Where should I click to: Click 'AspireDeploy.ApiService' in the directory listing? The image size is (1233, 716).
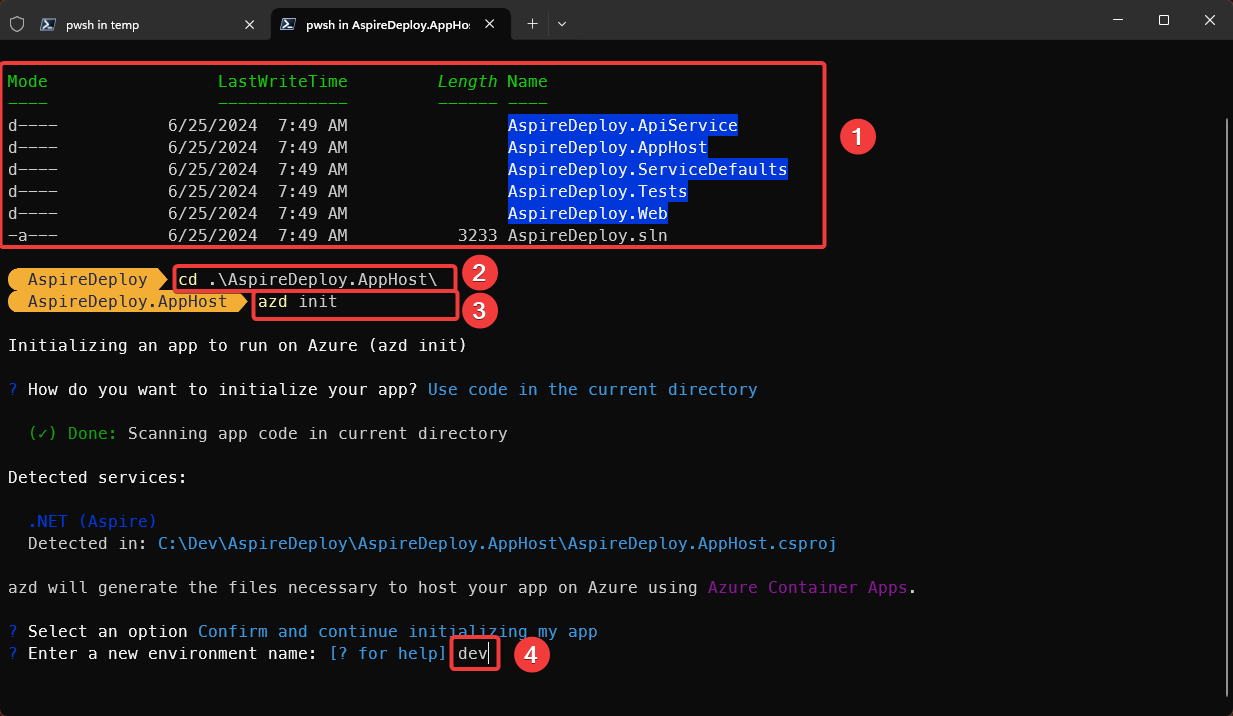(x=622, y=125)
